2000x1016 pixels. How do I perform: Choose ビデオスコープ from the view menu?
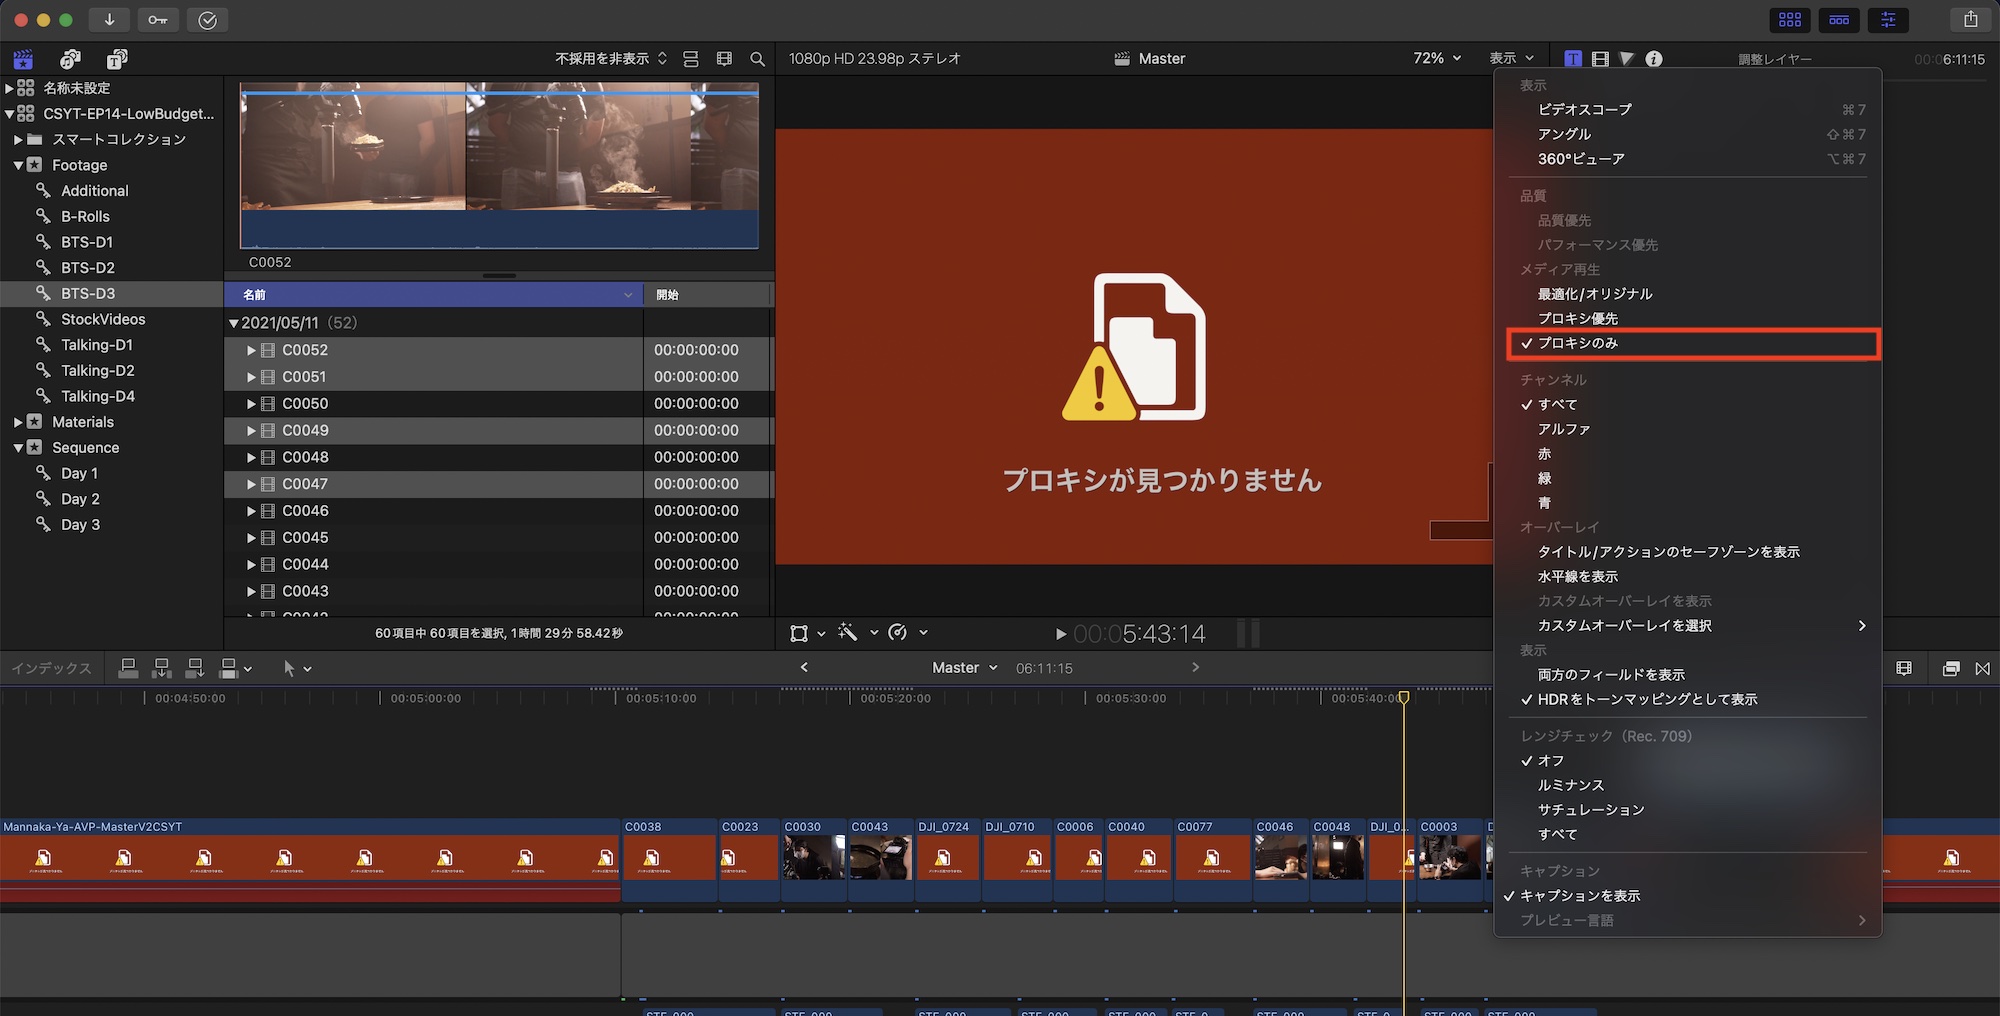(1584, 109)
